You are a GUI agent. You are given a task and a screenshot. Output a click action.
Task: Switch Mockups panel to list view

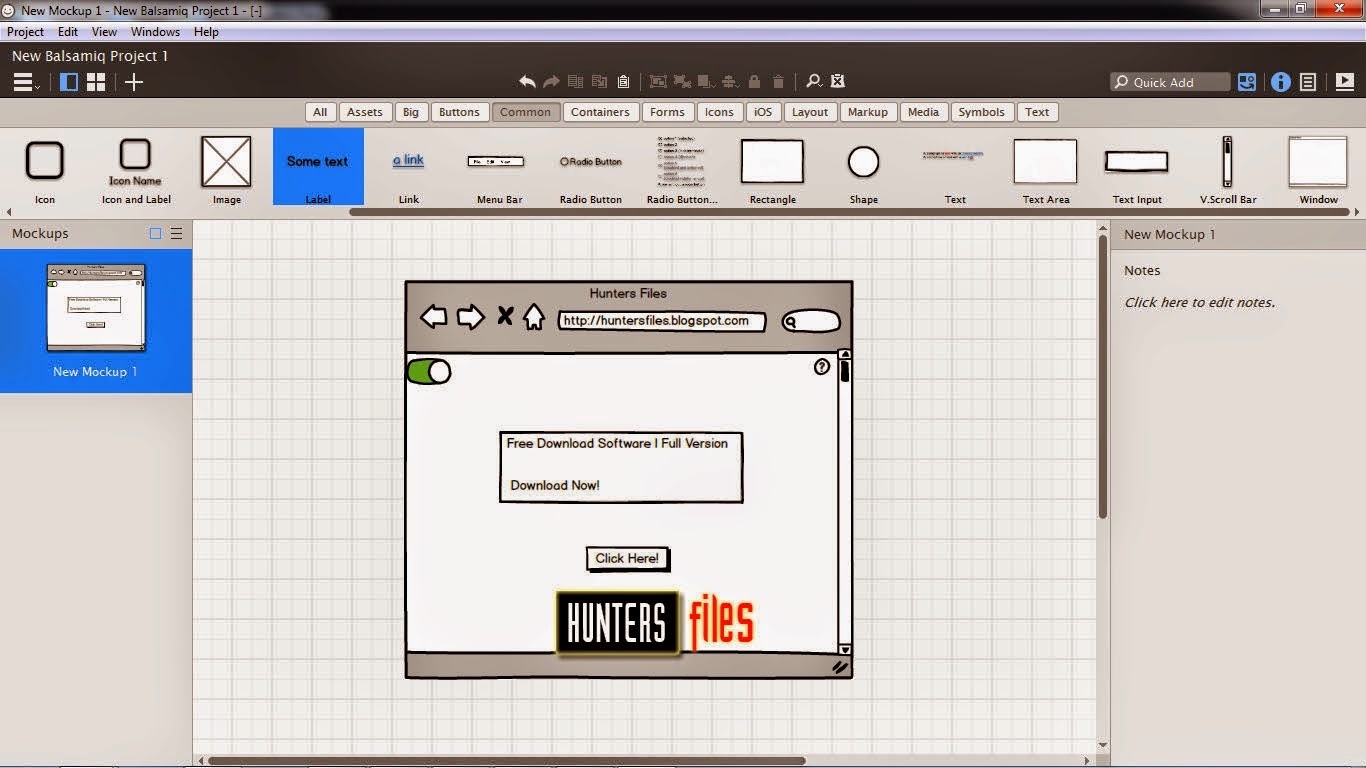coord(176,233)
